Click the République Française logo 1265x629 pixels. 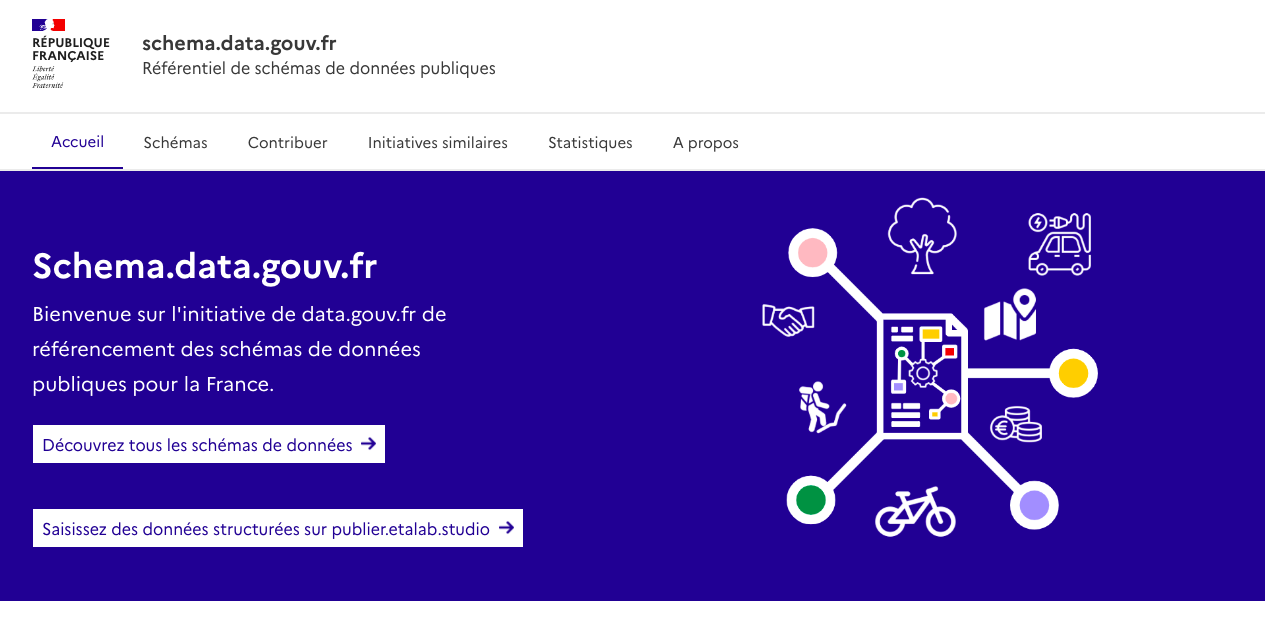point(70,54)
